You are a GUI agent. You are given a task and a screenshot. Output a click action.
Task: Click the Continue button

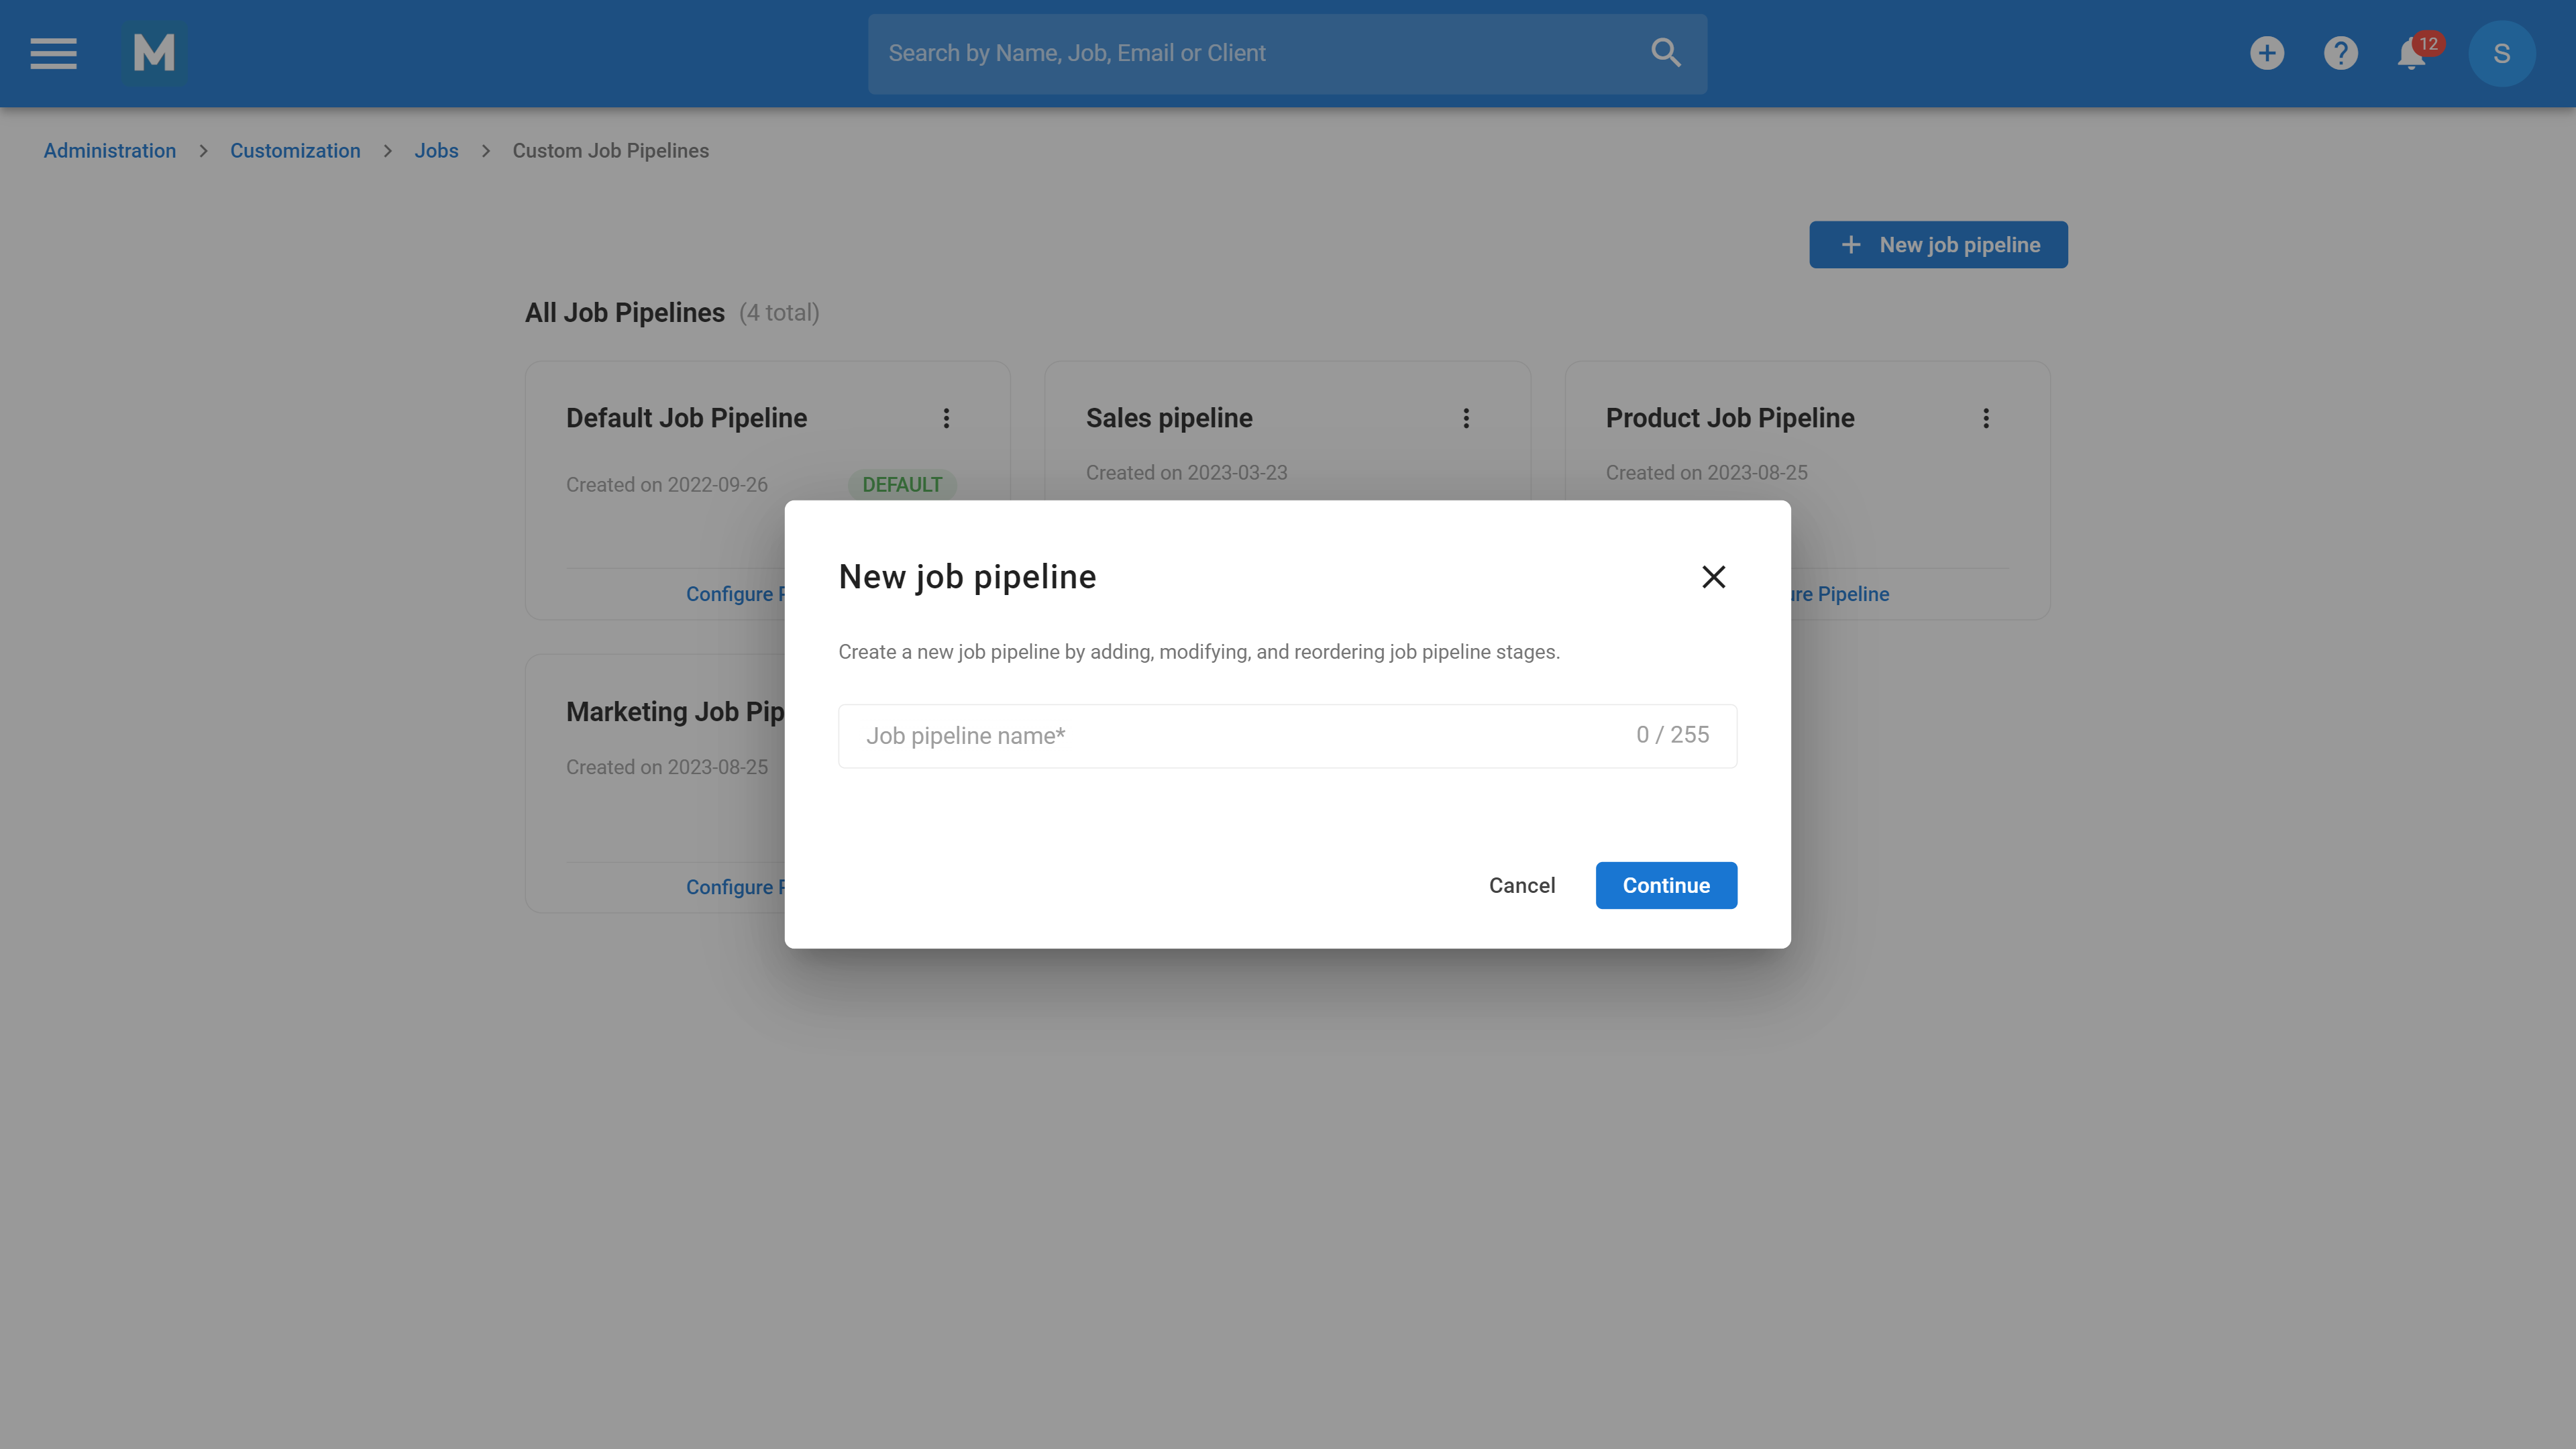point(1666,885)
